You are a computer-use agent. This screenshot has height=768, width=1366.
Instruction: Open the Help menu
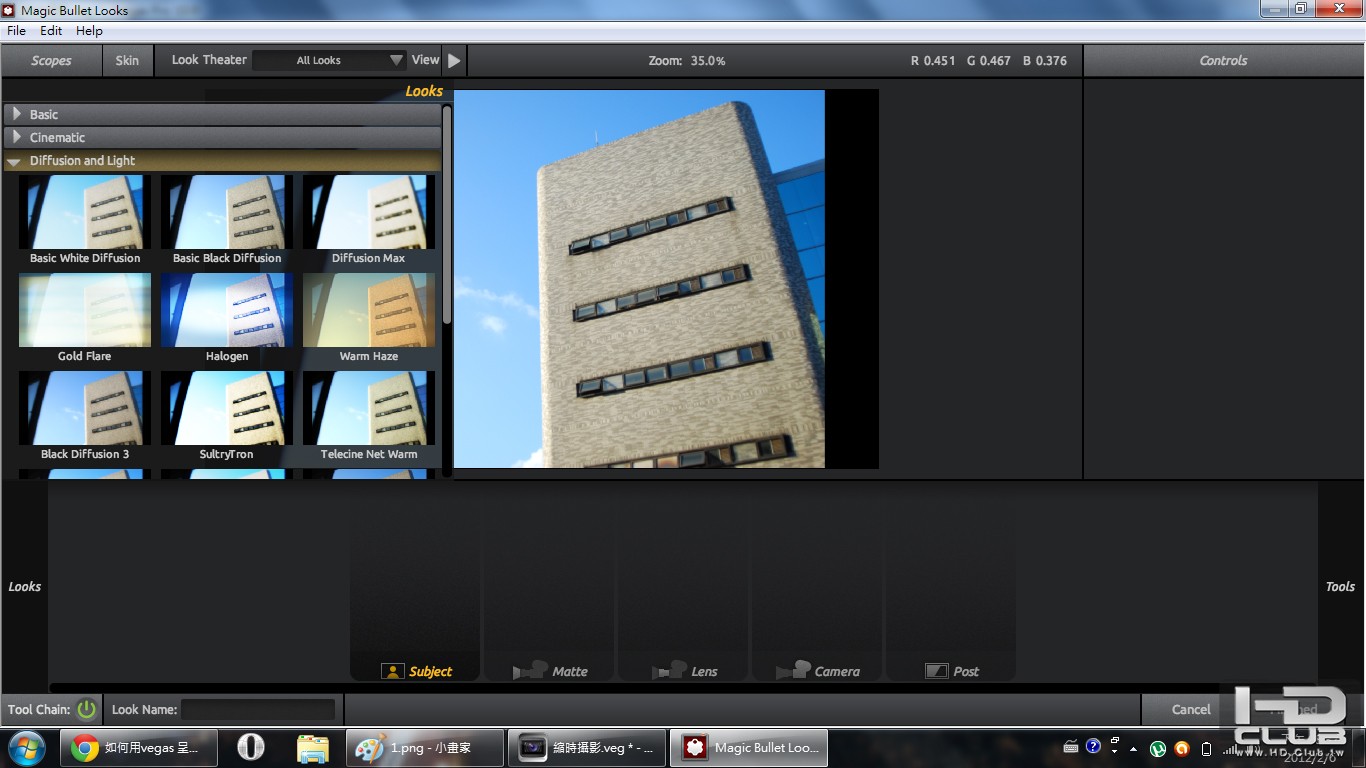point(89,31)
